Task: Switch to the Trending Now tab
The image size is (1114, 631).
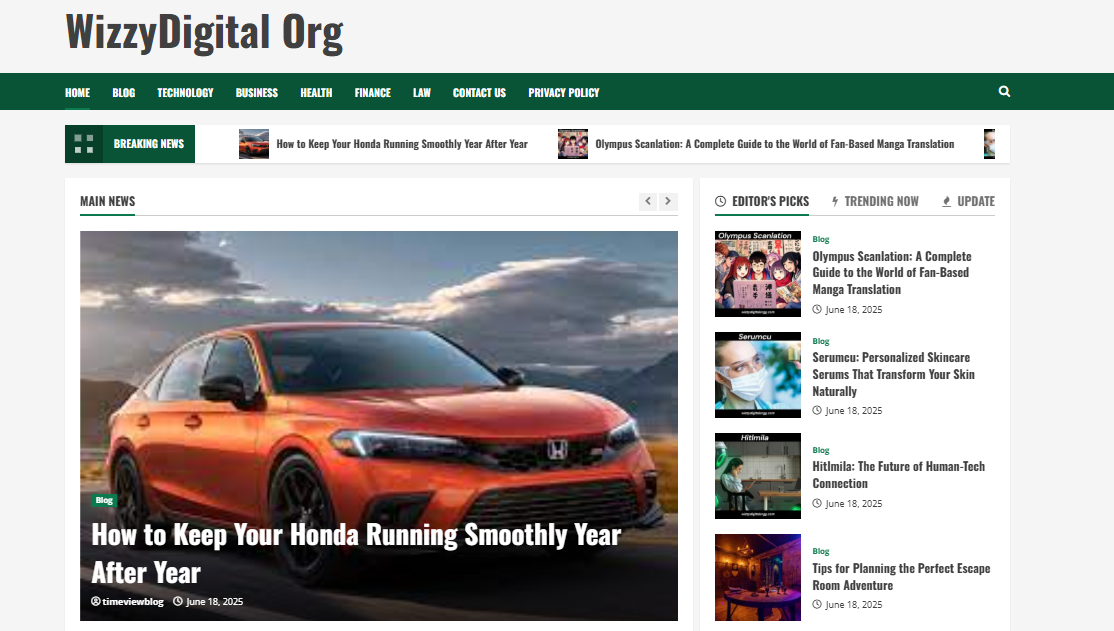Action: 875,201
